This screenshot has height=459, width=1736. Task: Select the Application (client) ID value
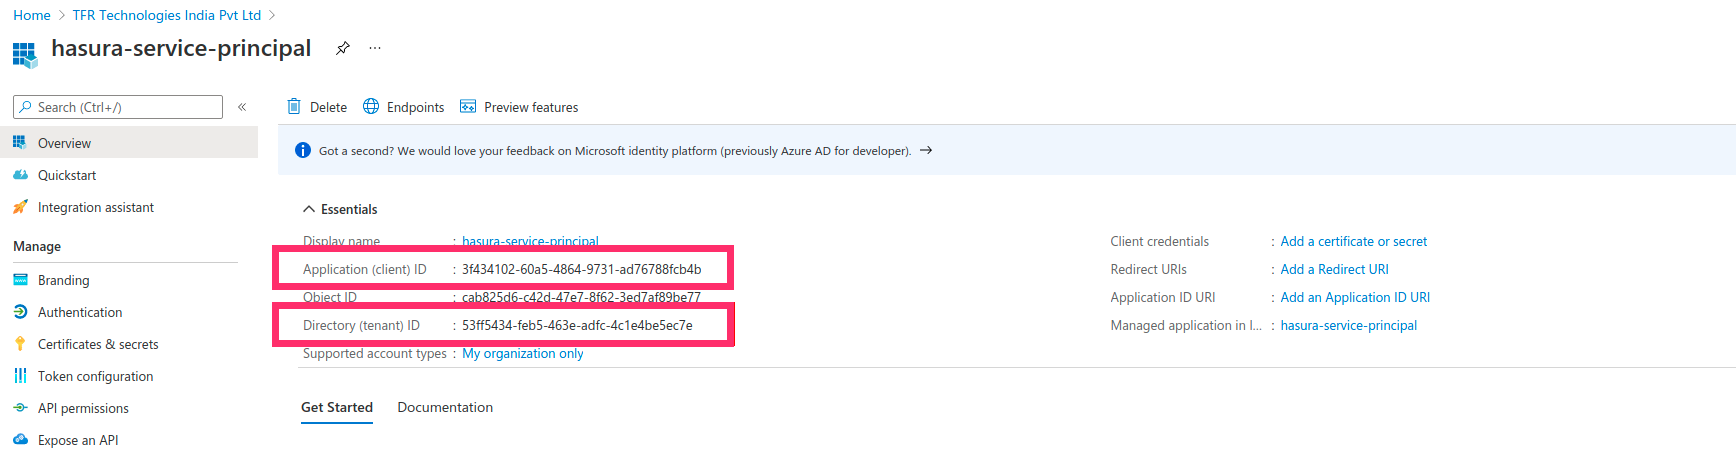tap(581, 269)
